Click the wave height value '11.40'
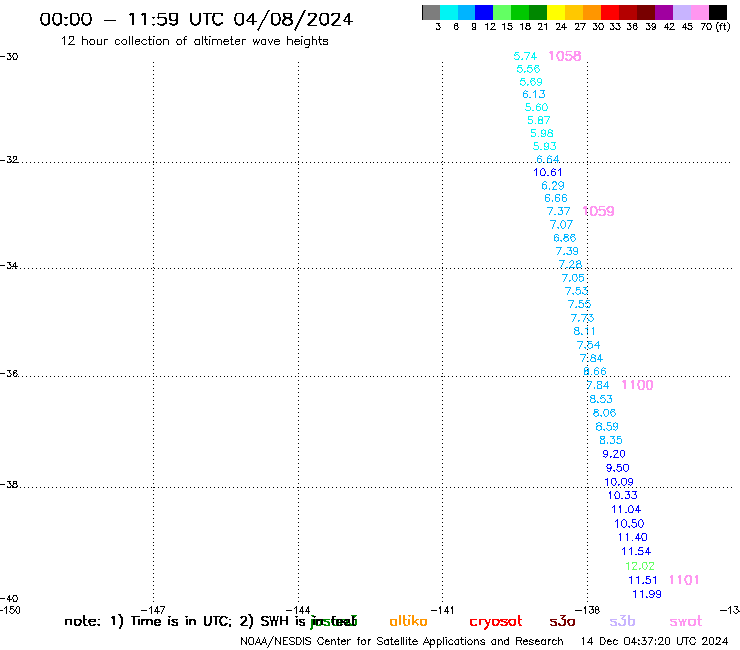Viewport: 740px width, 650px height. (632, 537)
